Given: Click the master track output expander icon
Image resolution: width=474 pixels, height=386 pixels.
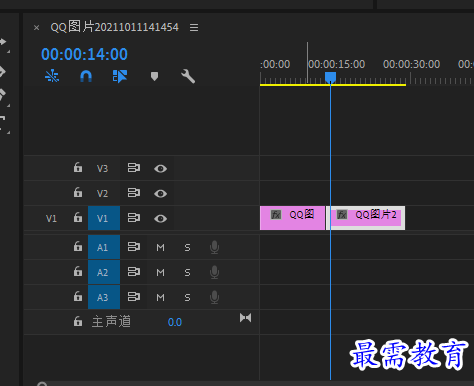Looking at the screenshot, I should pos(245,318).
